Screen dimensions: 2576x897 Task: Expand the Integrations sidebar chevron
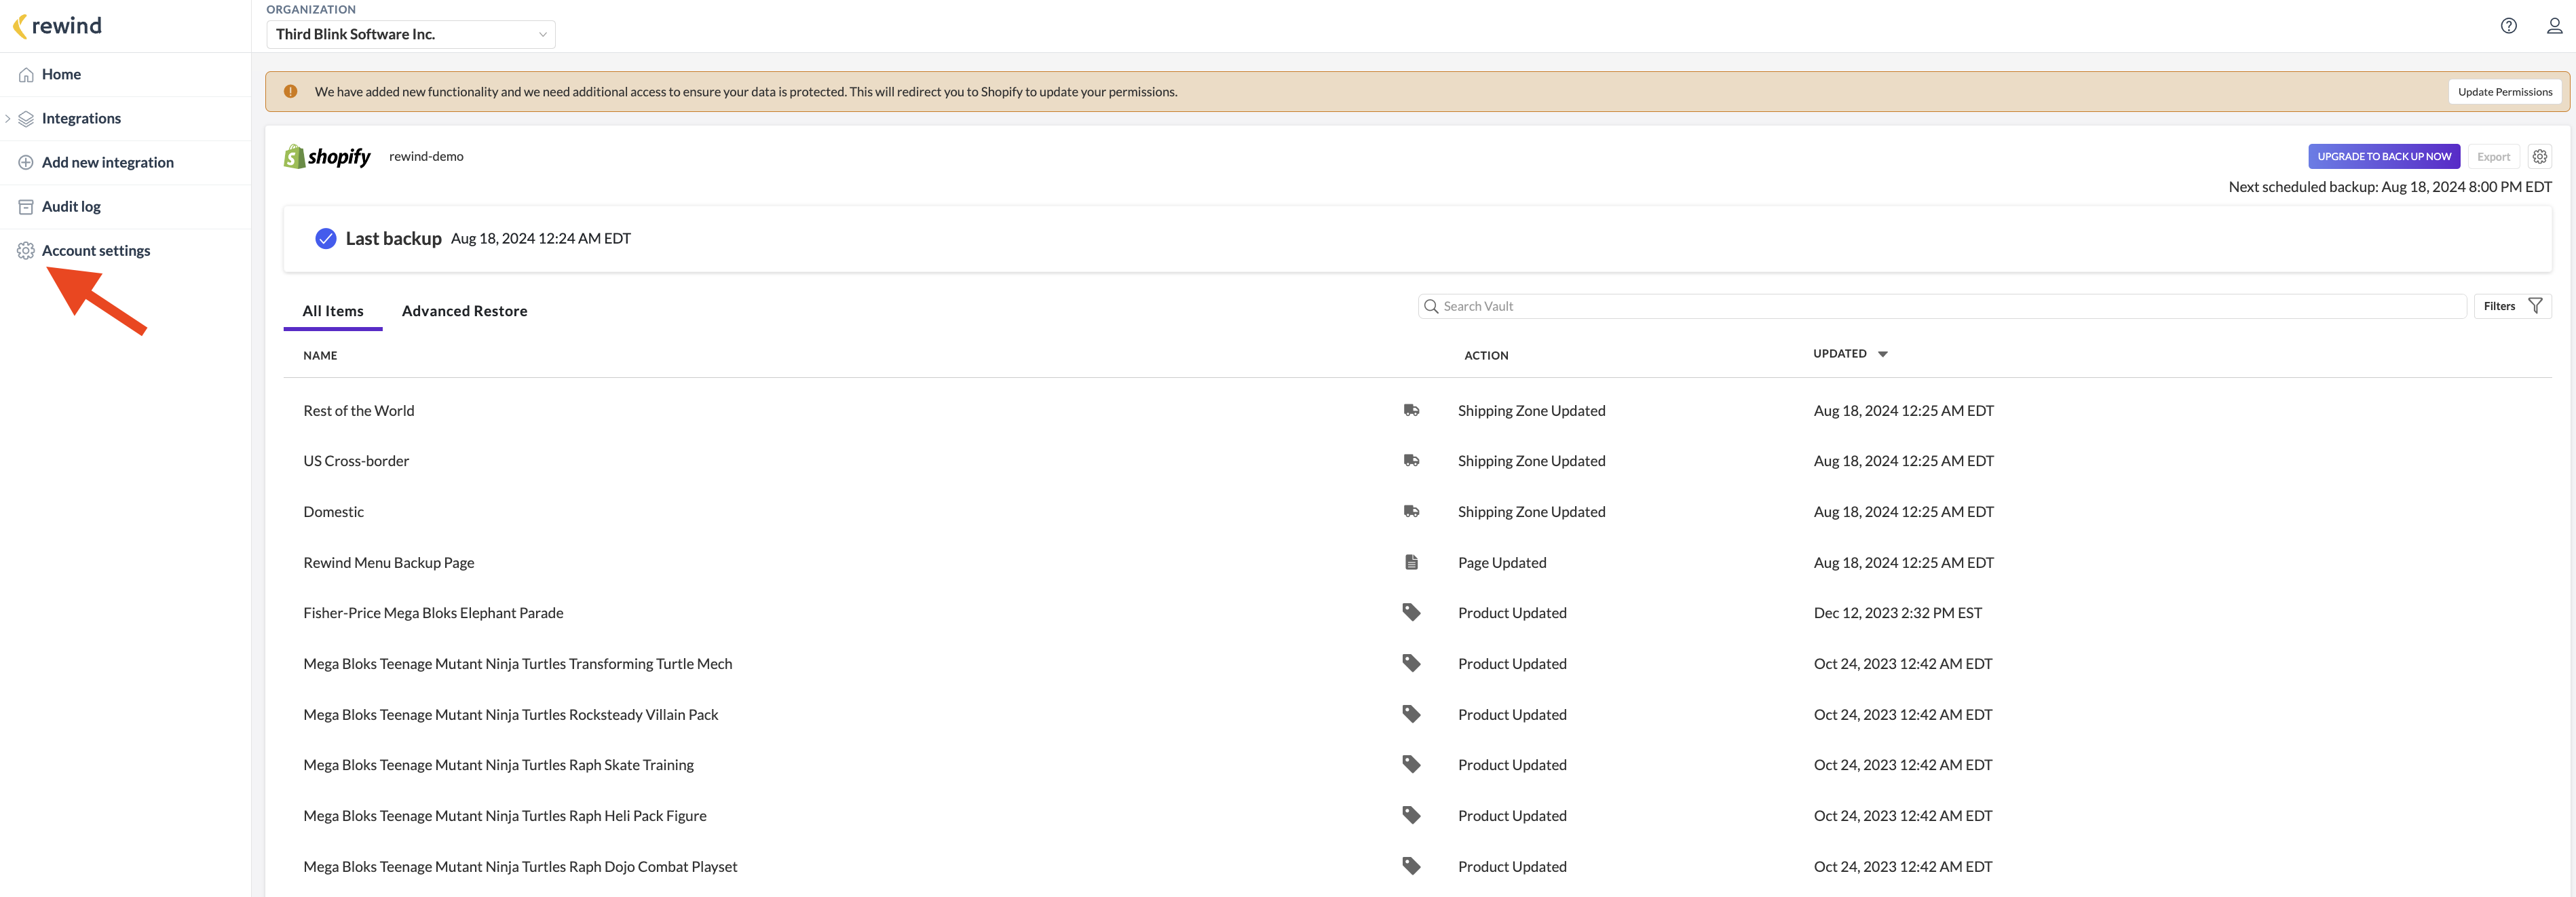8,119
